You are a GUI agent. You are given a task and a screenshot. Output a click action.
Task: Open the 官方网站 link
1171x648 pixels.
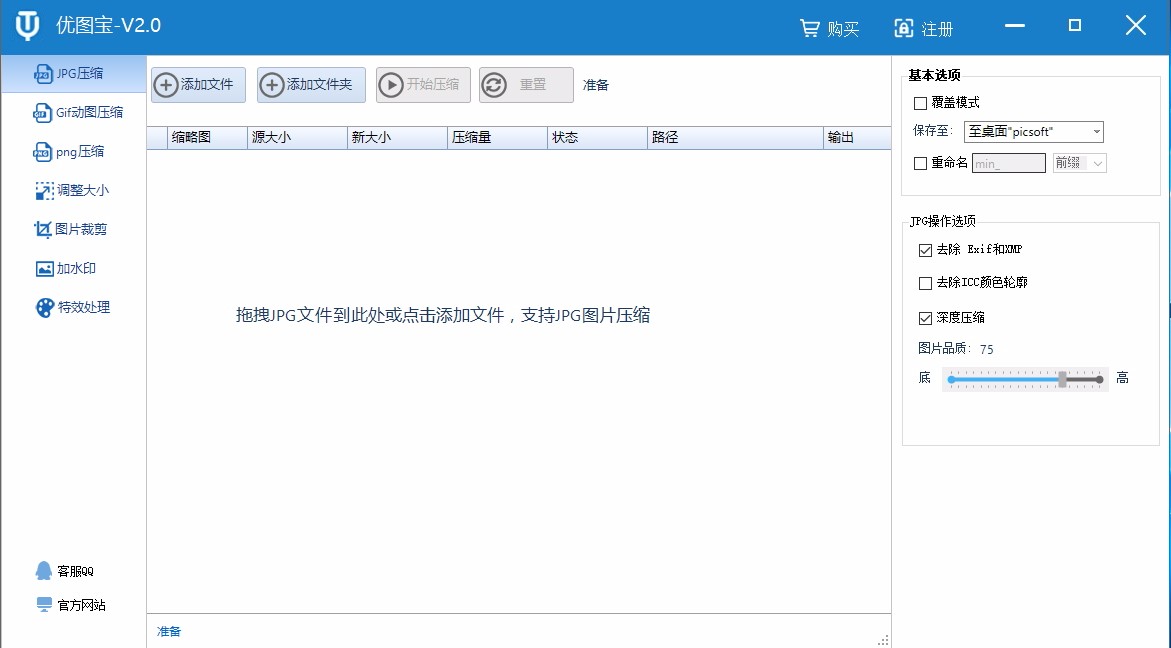(x=81, y=605)
